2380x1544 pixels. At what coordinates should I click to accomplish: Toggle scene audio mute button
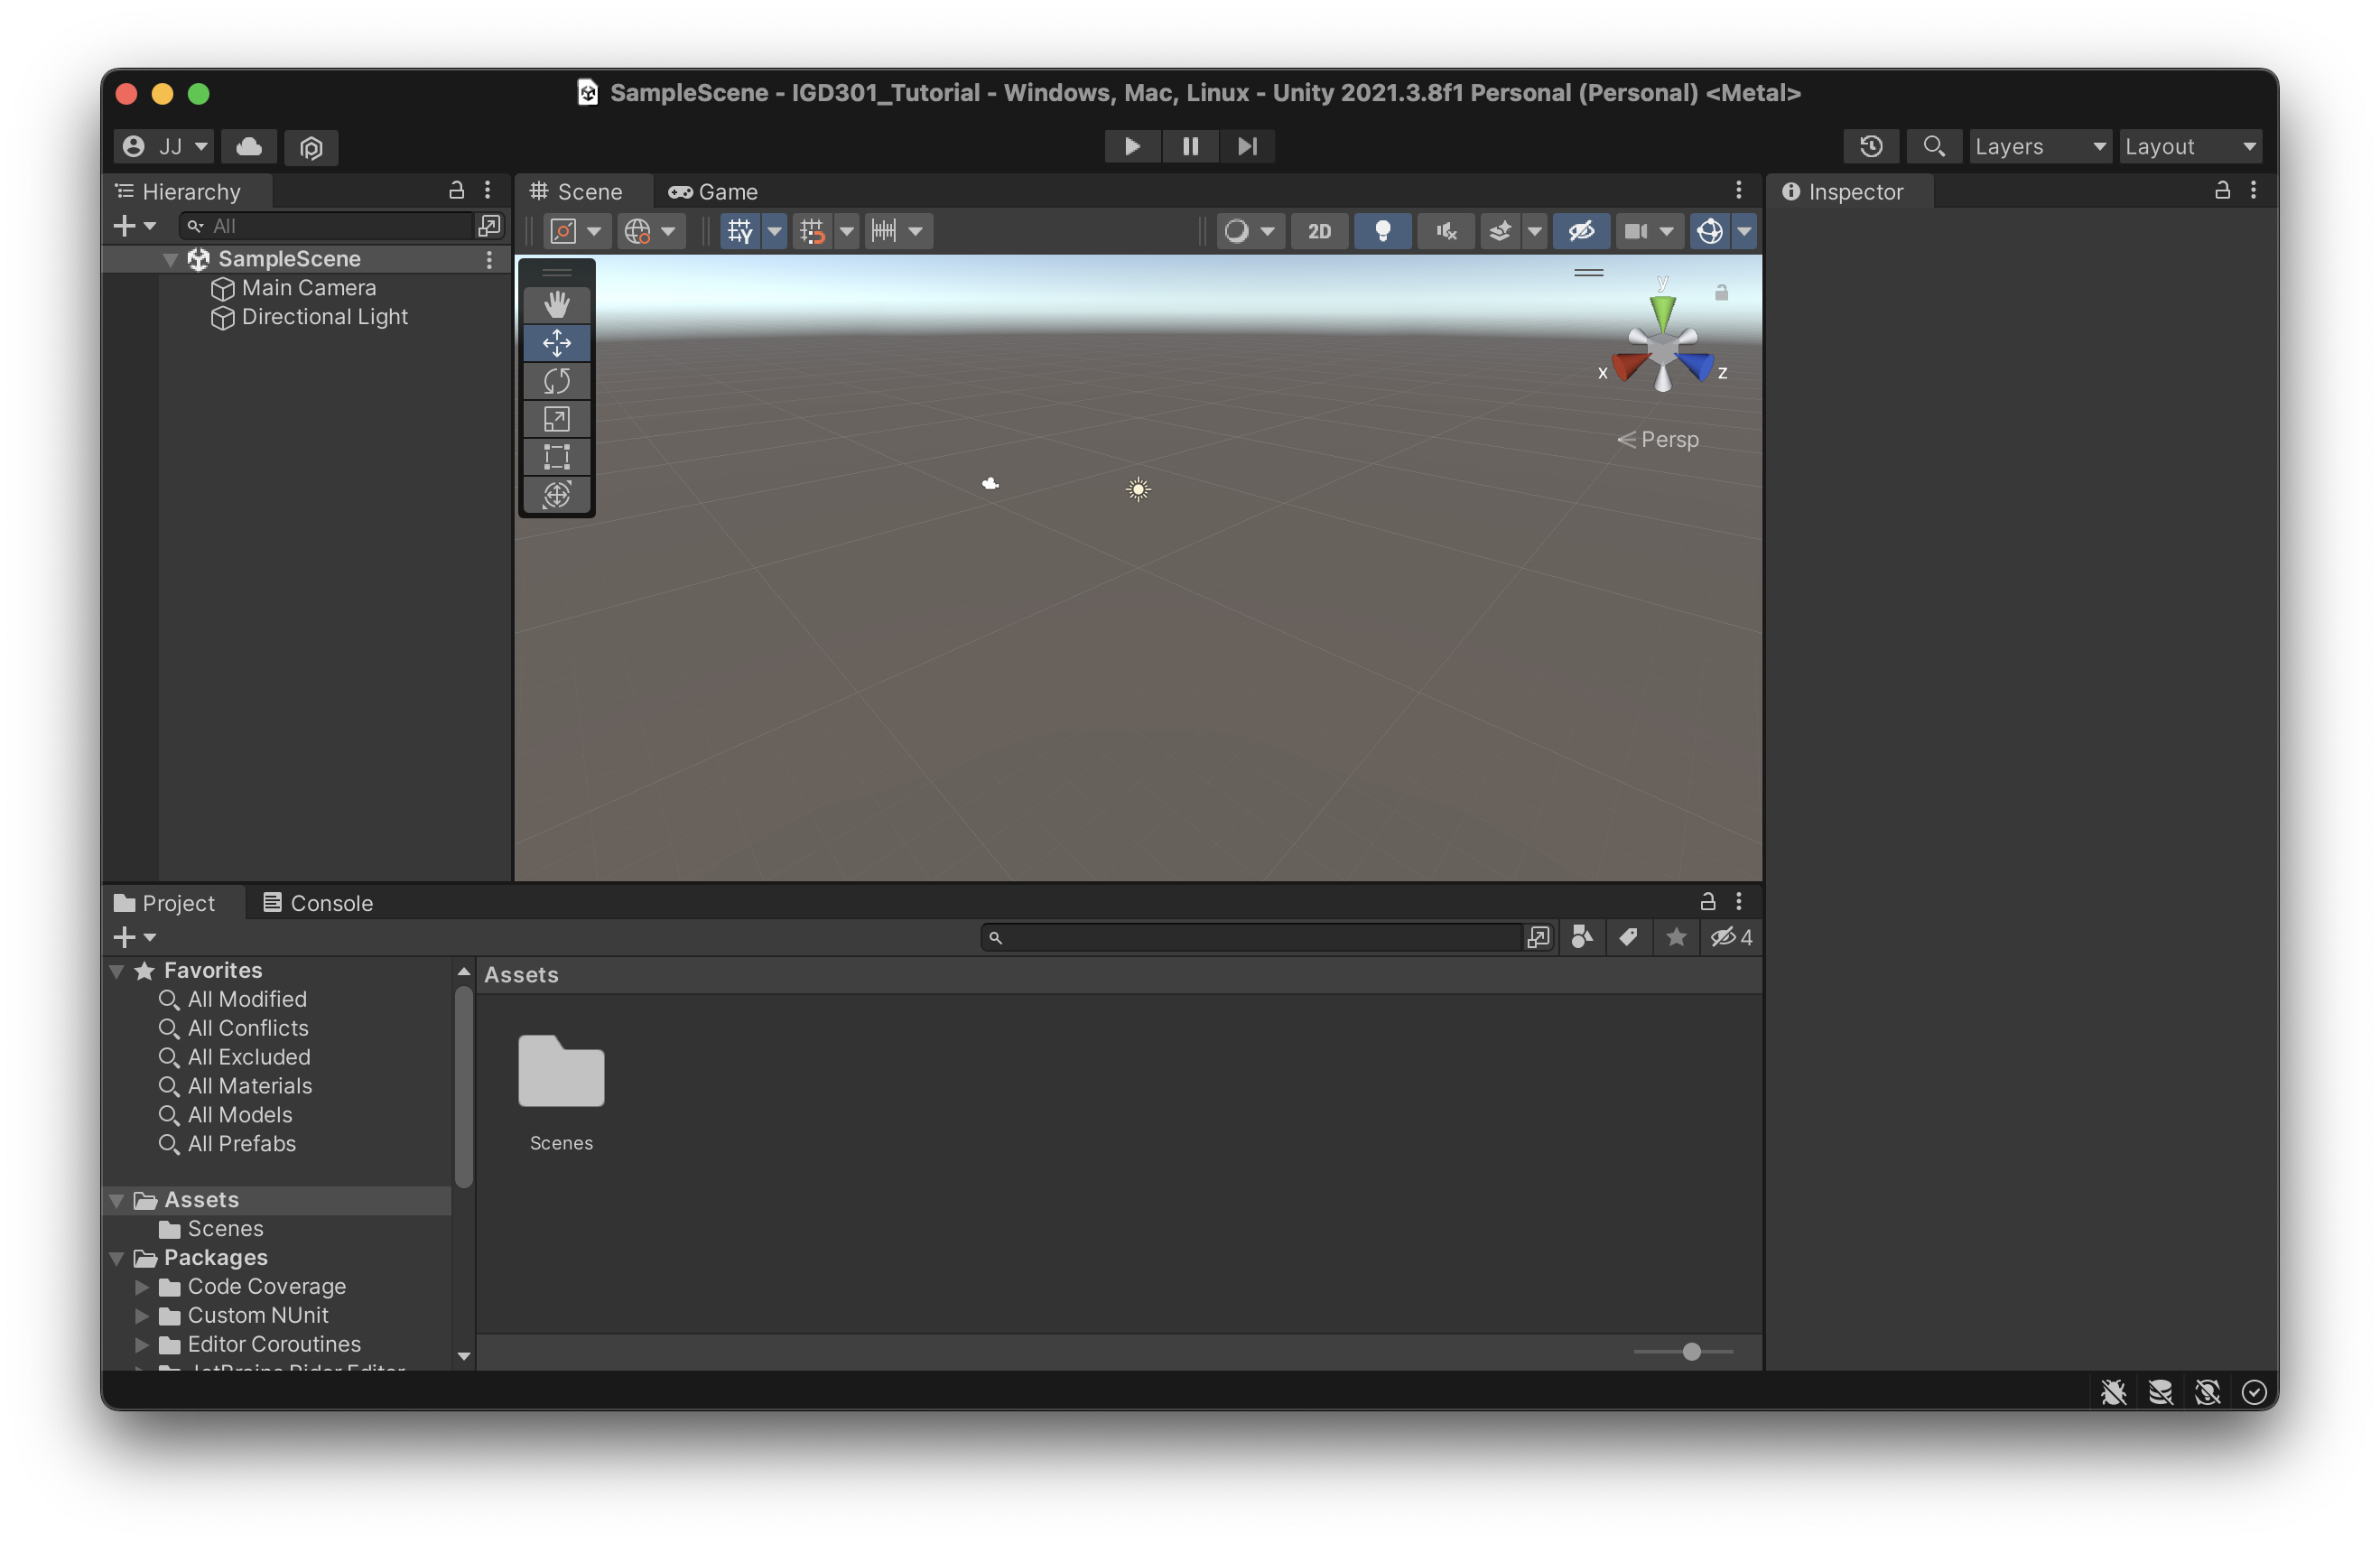pyautogui.click(x=1446, y=232)
